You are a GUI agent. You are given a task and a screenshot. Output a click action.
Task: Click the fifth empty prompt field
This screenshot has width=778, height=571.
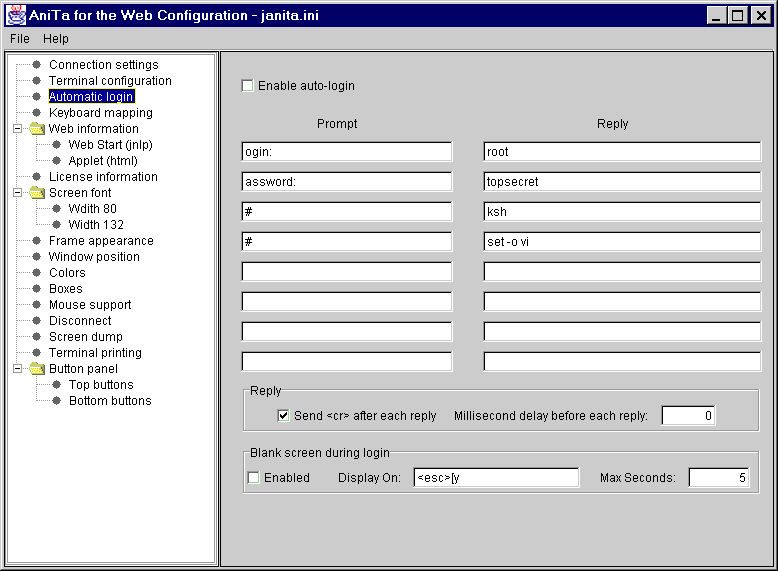tap(347, 272)
